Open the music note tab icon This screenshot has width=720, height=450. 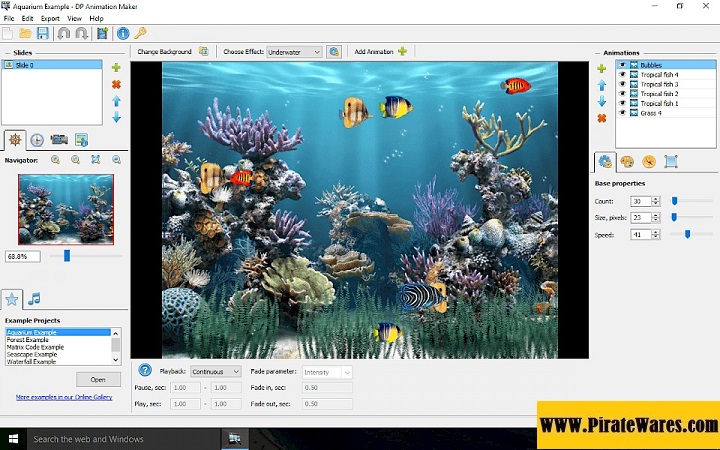click(x=34, y=298)
